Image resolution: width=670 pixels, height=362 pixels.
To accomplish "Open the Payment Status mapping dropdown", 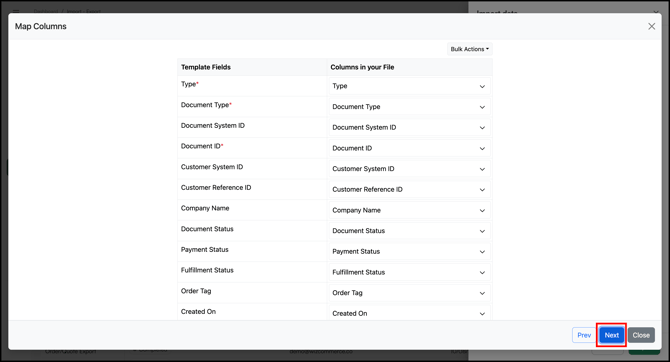I will pyautogui.click(x=409, y=252).
